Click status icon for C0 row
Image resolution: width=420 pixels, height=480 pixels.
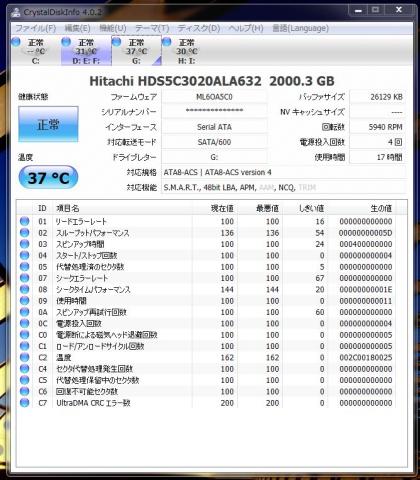pyautogui.click(x=24, y=335)
